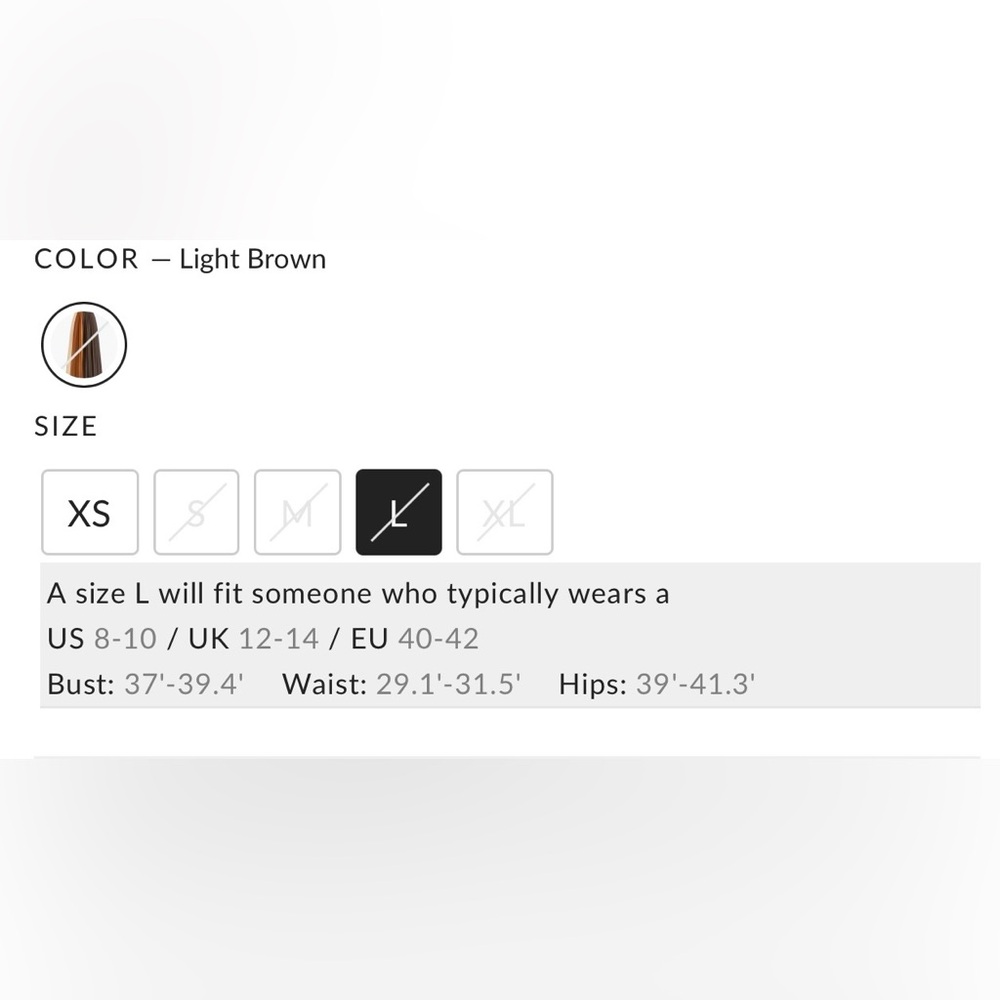Click the COLOR heading label

[86, 259]
